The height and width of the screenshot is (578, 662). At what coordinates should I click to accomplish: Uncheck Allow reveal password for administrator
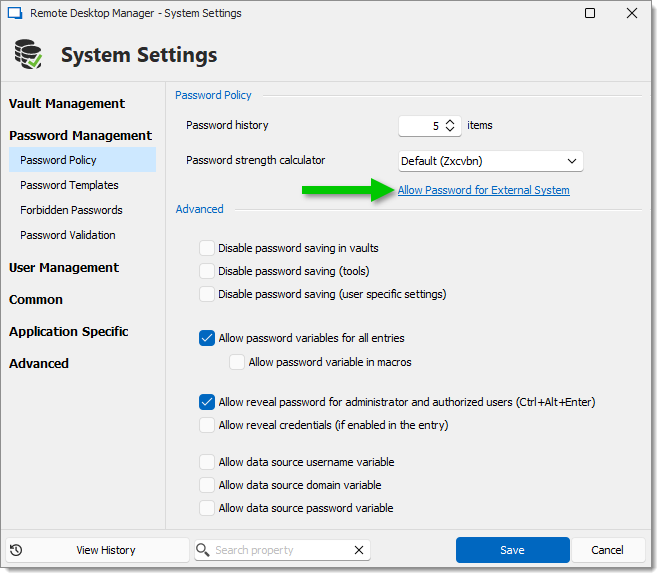[x=207, y=402]
